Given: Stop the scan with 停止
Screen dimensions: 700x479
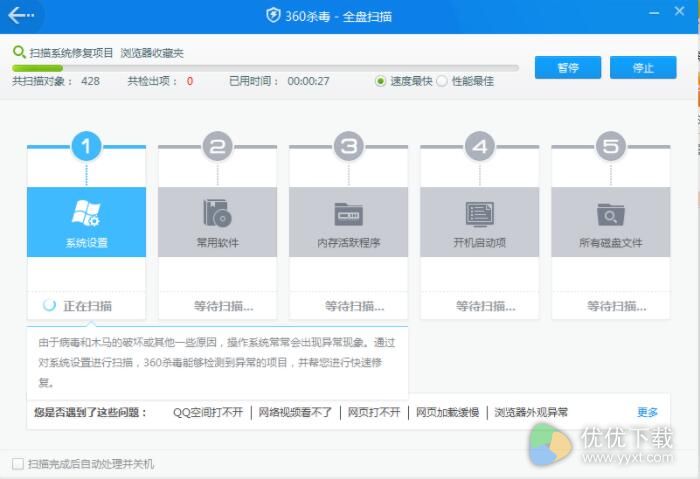Looking at the screenshot, I should [643, 67].
